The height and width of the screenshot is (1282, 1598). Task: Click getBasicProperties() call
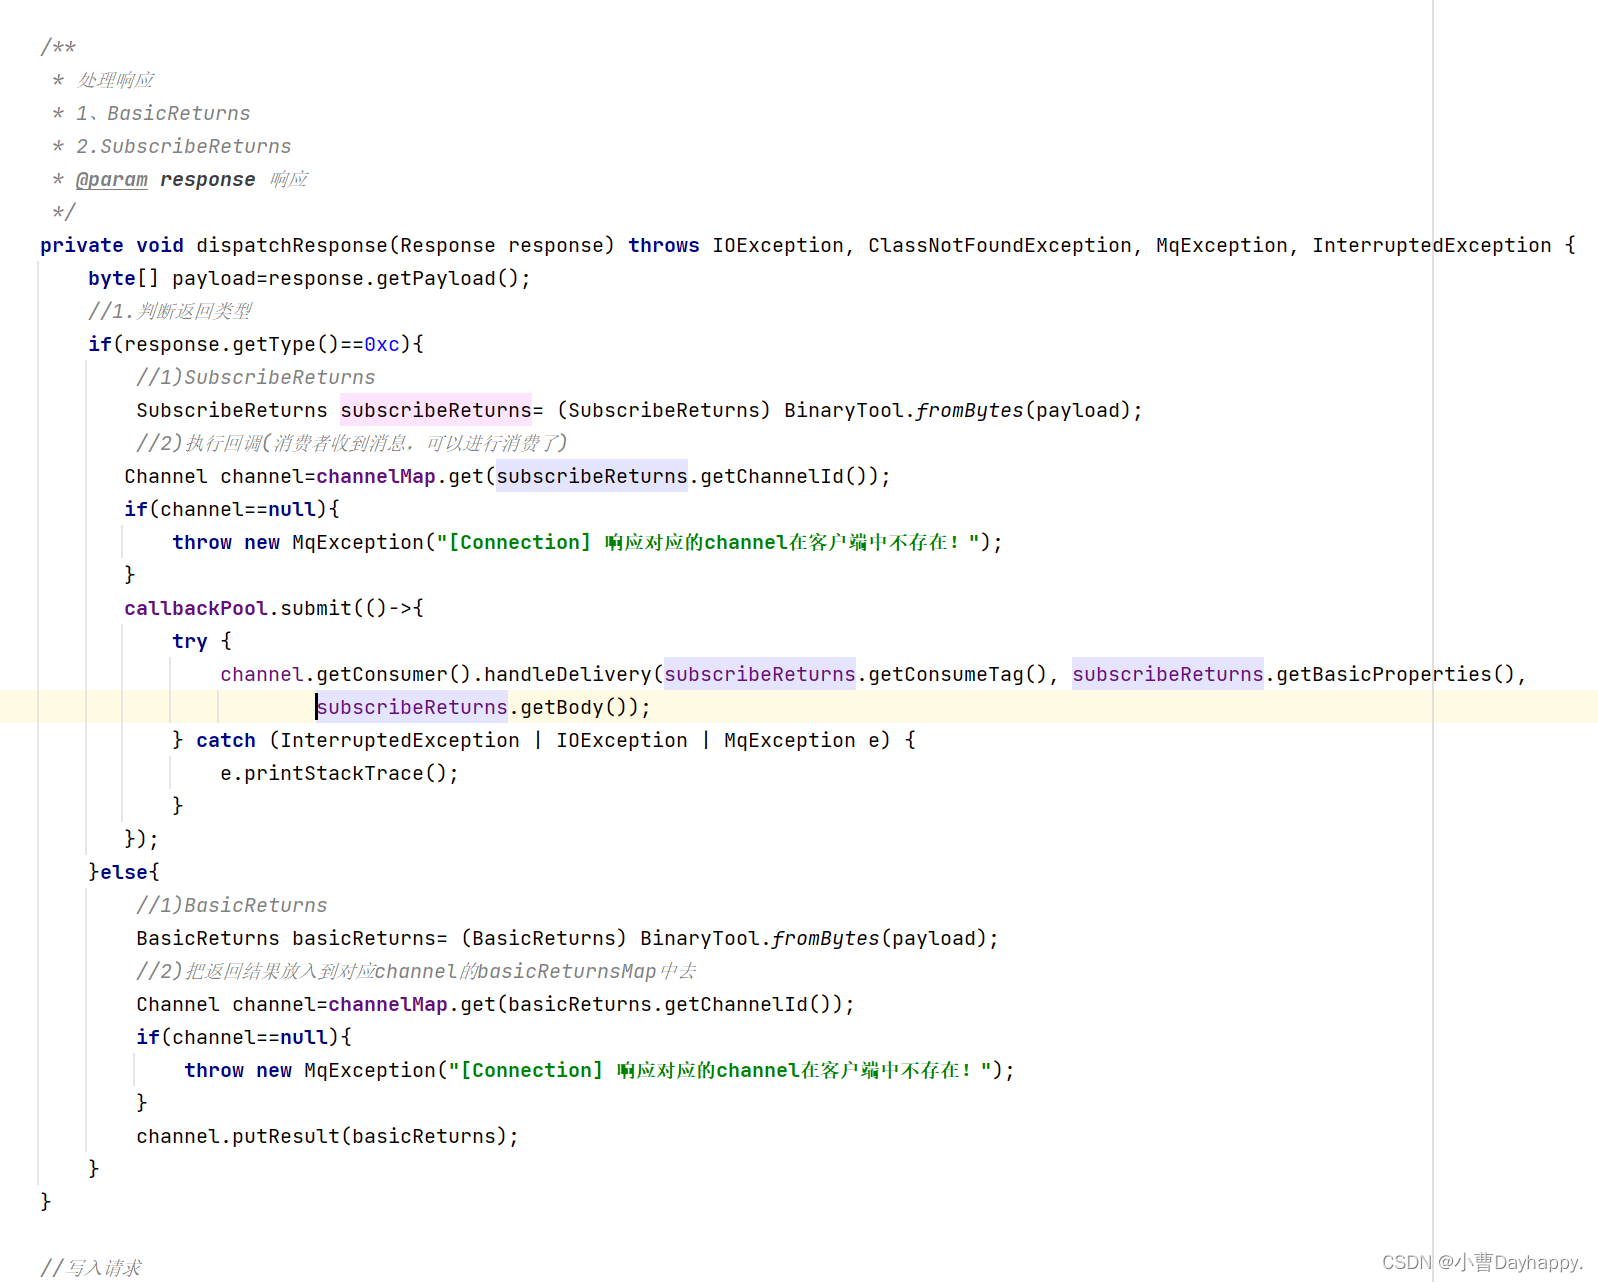[1396, 674]
